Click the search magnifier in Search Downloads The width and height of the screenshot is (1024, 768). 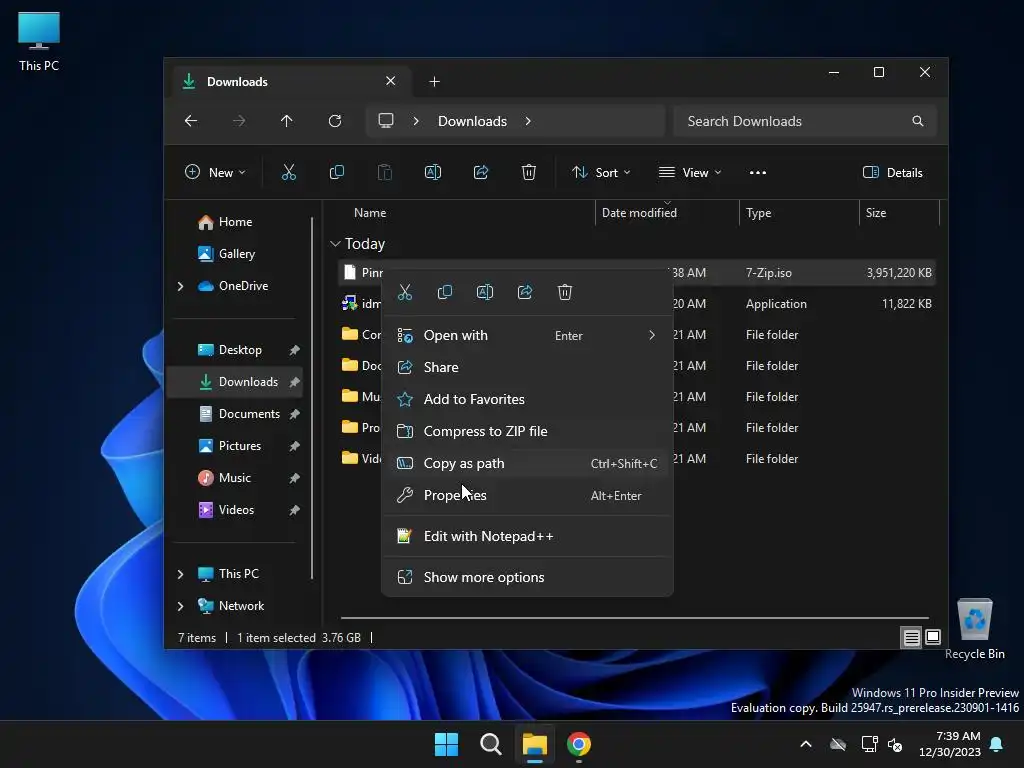tap(918, 121)
